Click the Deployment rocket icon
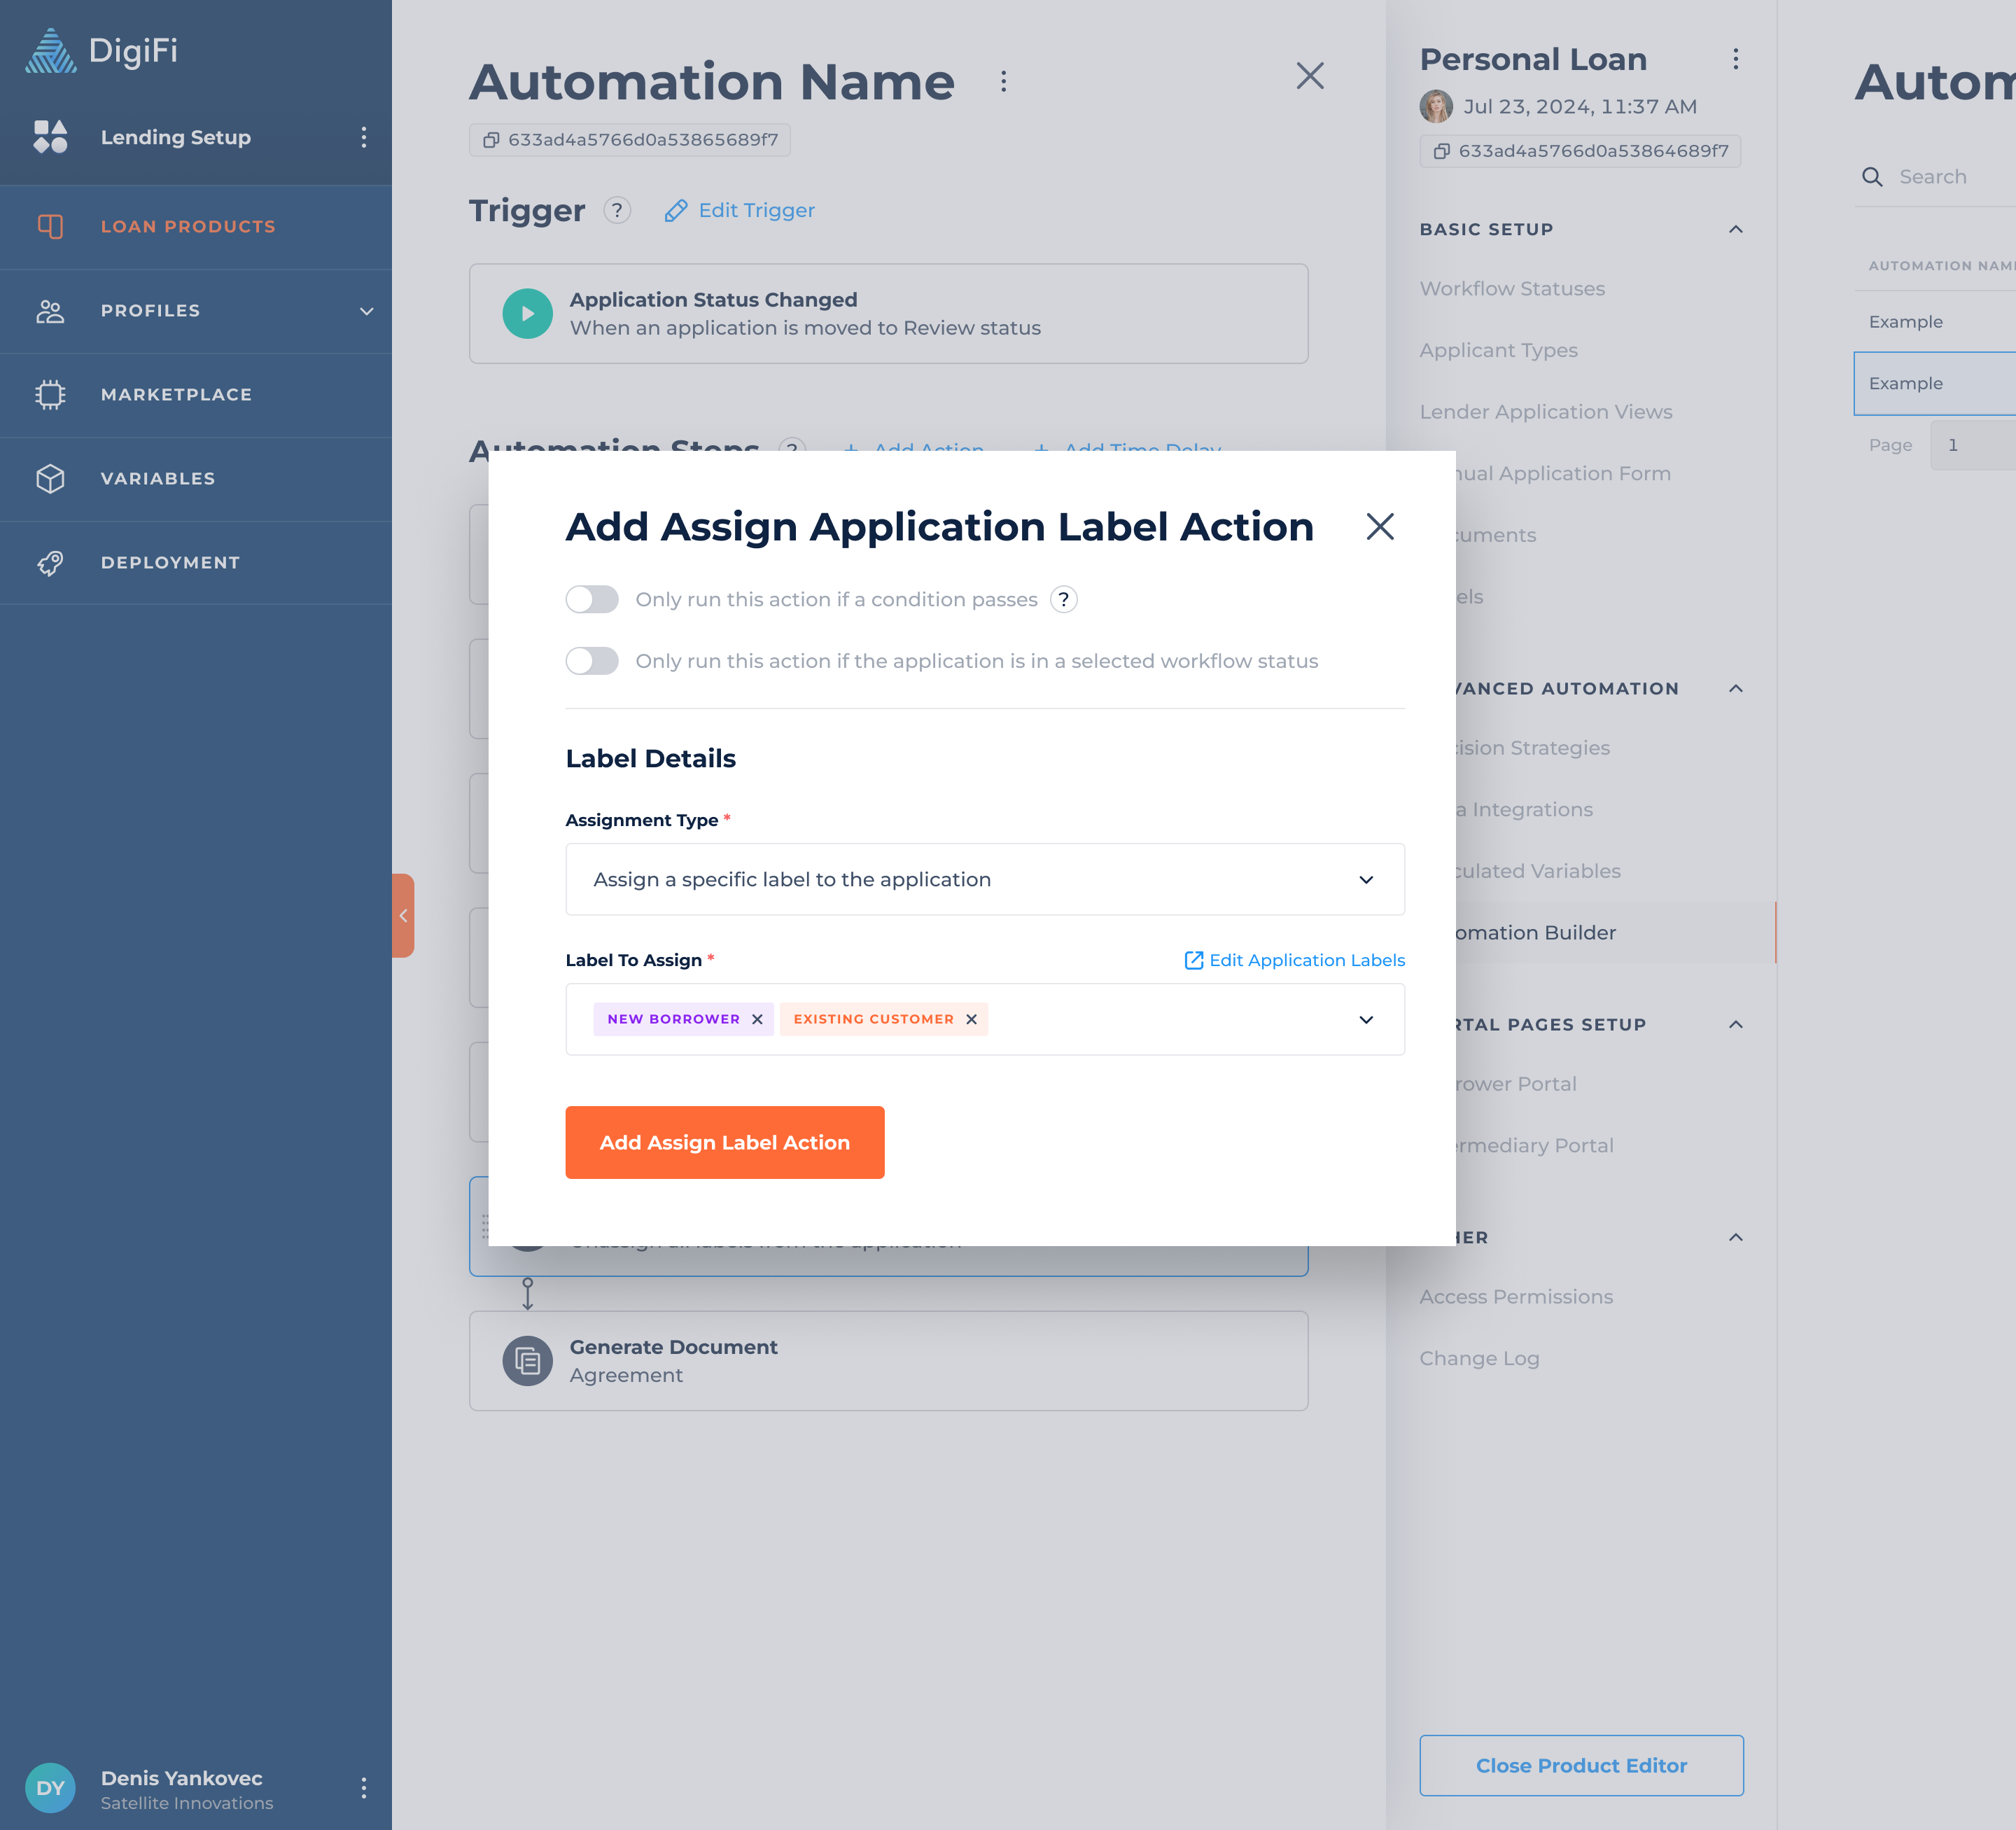This screenshot has height=1830, width=2016. (50, 563)
